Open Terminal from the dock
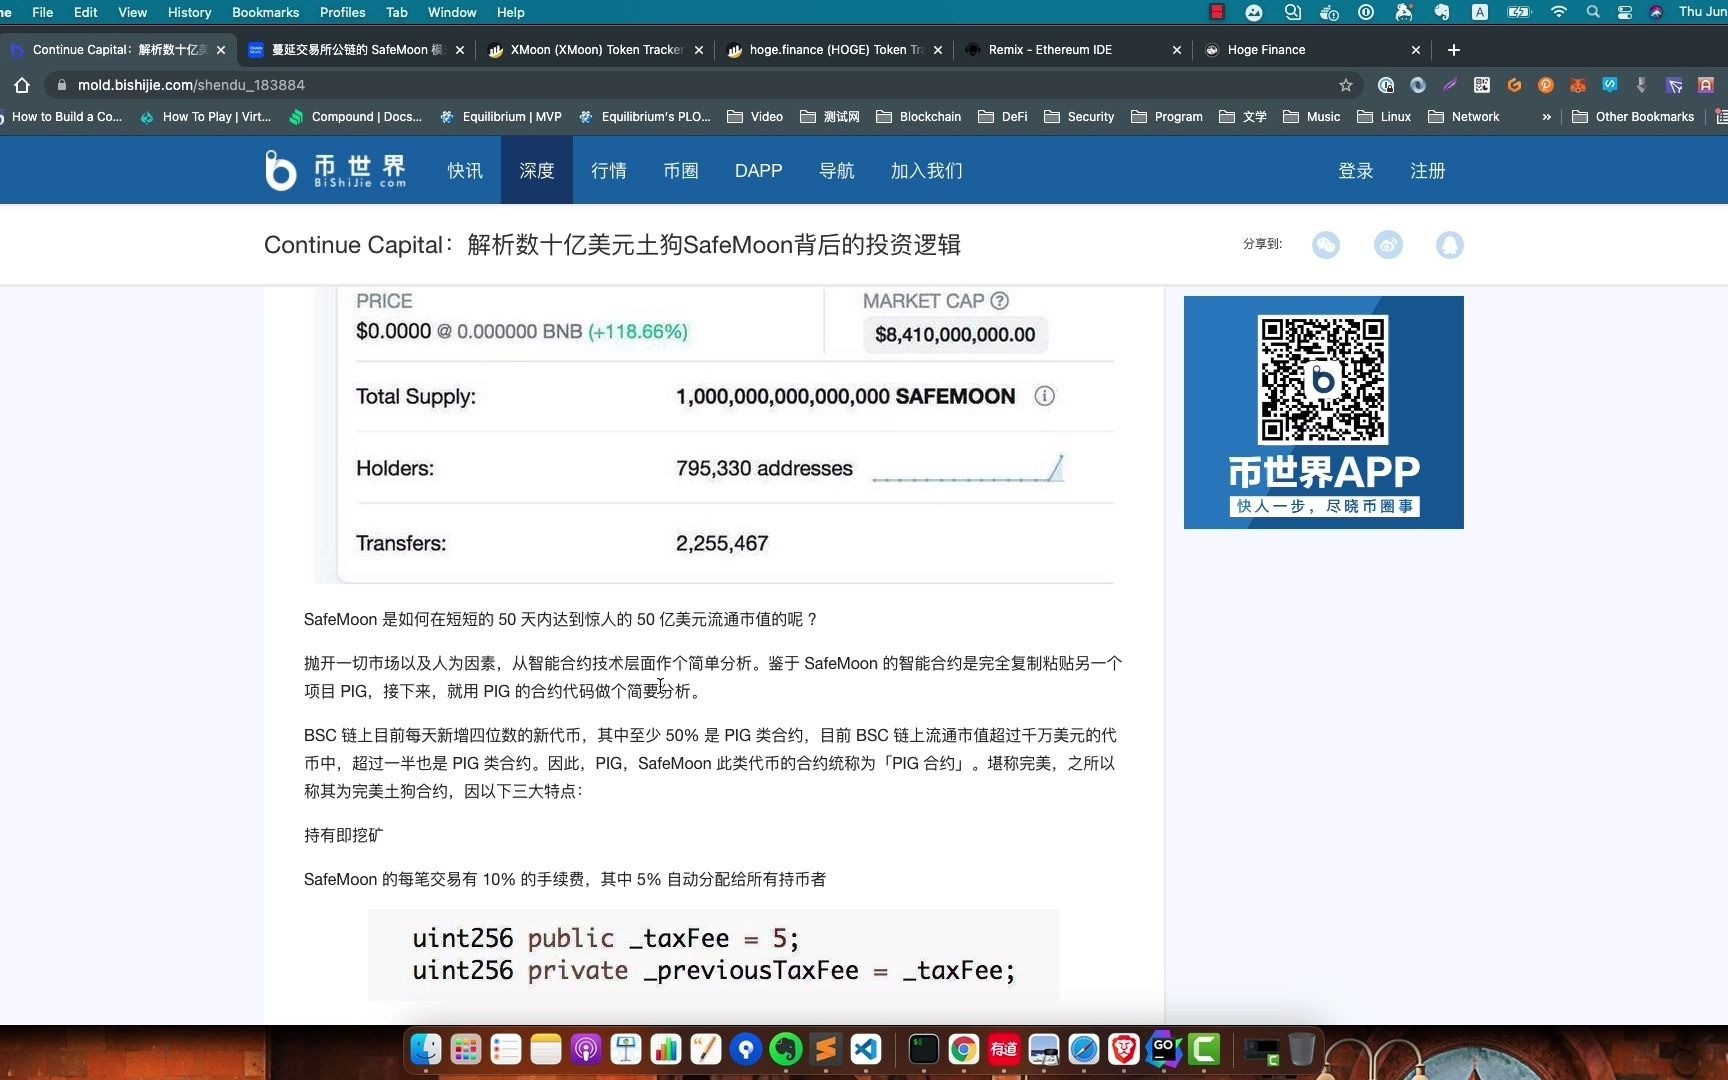Image resolution: width=1728 pixels, height=1080 pixels. pos(924,1049)
